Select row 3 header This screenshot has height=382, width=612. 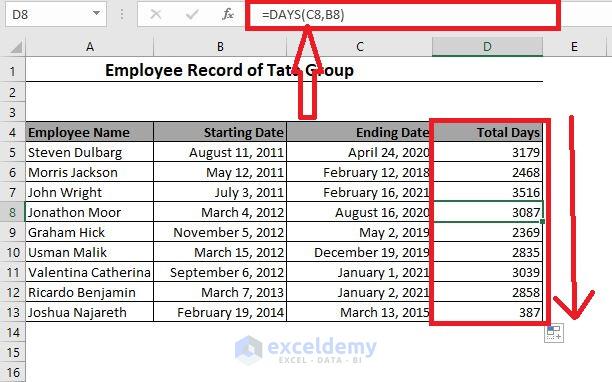[x=12, y=112]
